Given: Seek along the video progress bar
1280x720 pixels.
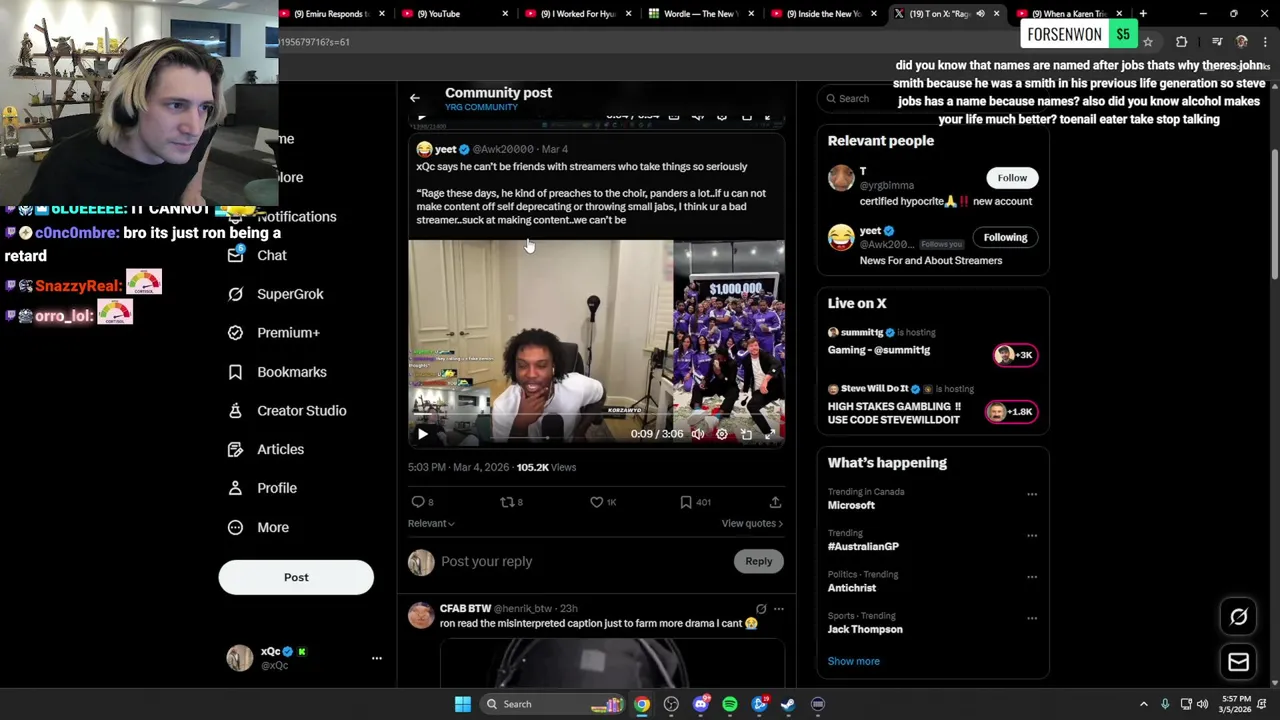Looking at the screenshot, I should [x=595, y=413].
